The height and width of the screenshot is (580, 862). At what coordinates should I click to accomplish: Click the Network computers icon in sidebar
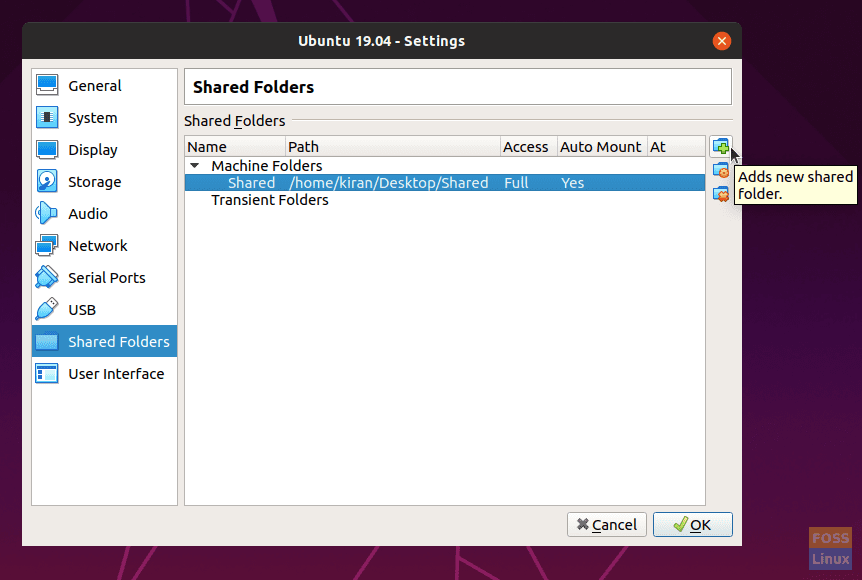click(47, 245)
